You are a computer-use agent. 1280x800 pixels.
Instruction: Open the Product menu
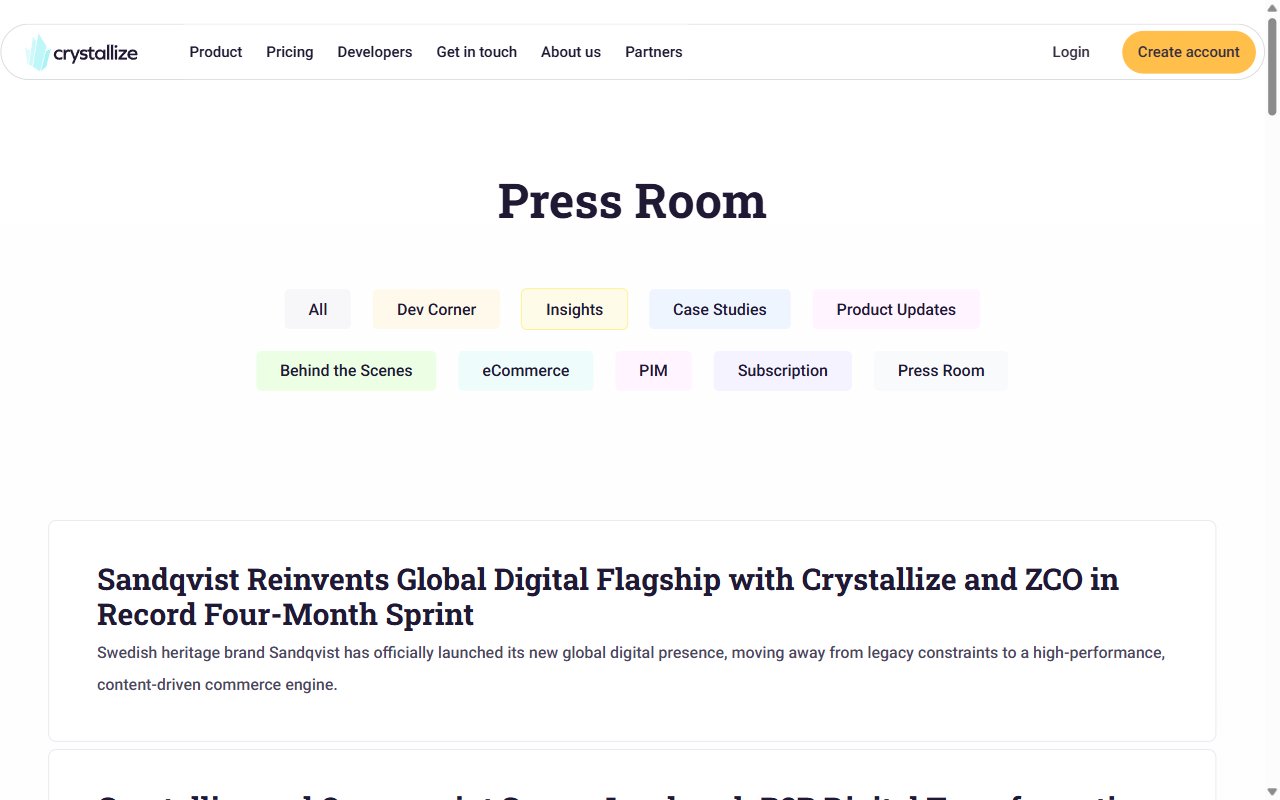click(x=216, y=52)
